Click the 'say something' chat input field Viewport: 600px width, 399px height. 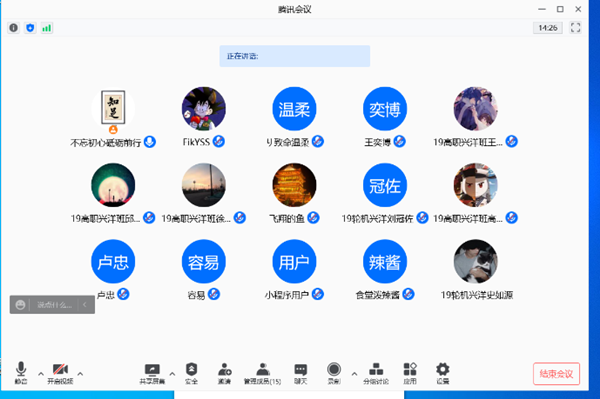click(54, 305)
